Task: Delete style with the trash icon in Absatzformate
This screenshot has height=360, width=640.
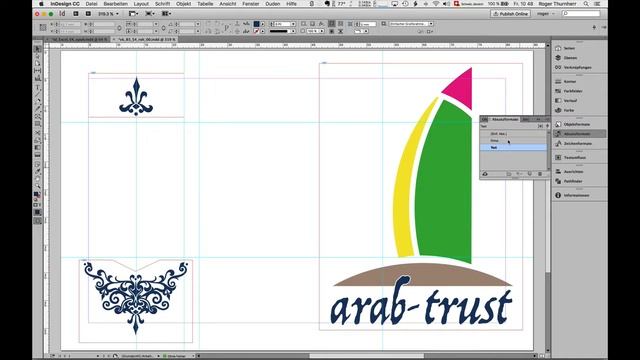Action: click(x=540, y=174)
